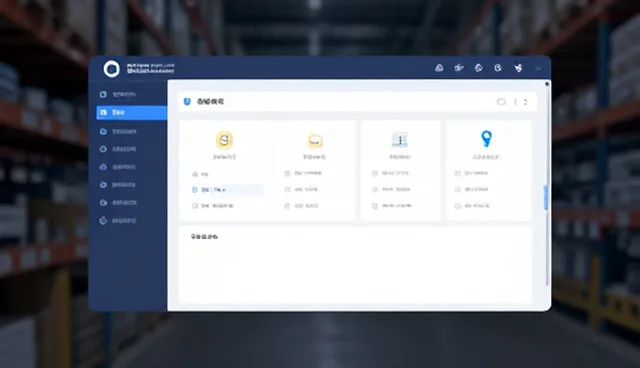
Task: Click the title under the yellow folder icon
Action: (x=314, y=157)
